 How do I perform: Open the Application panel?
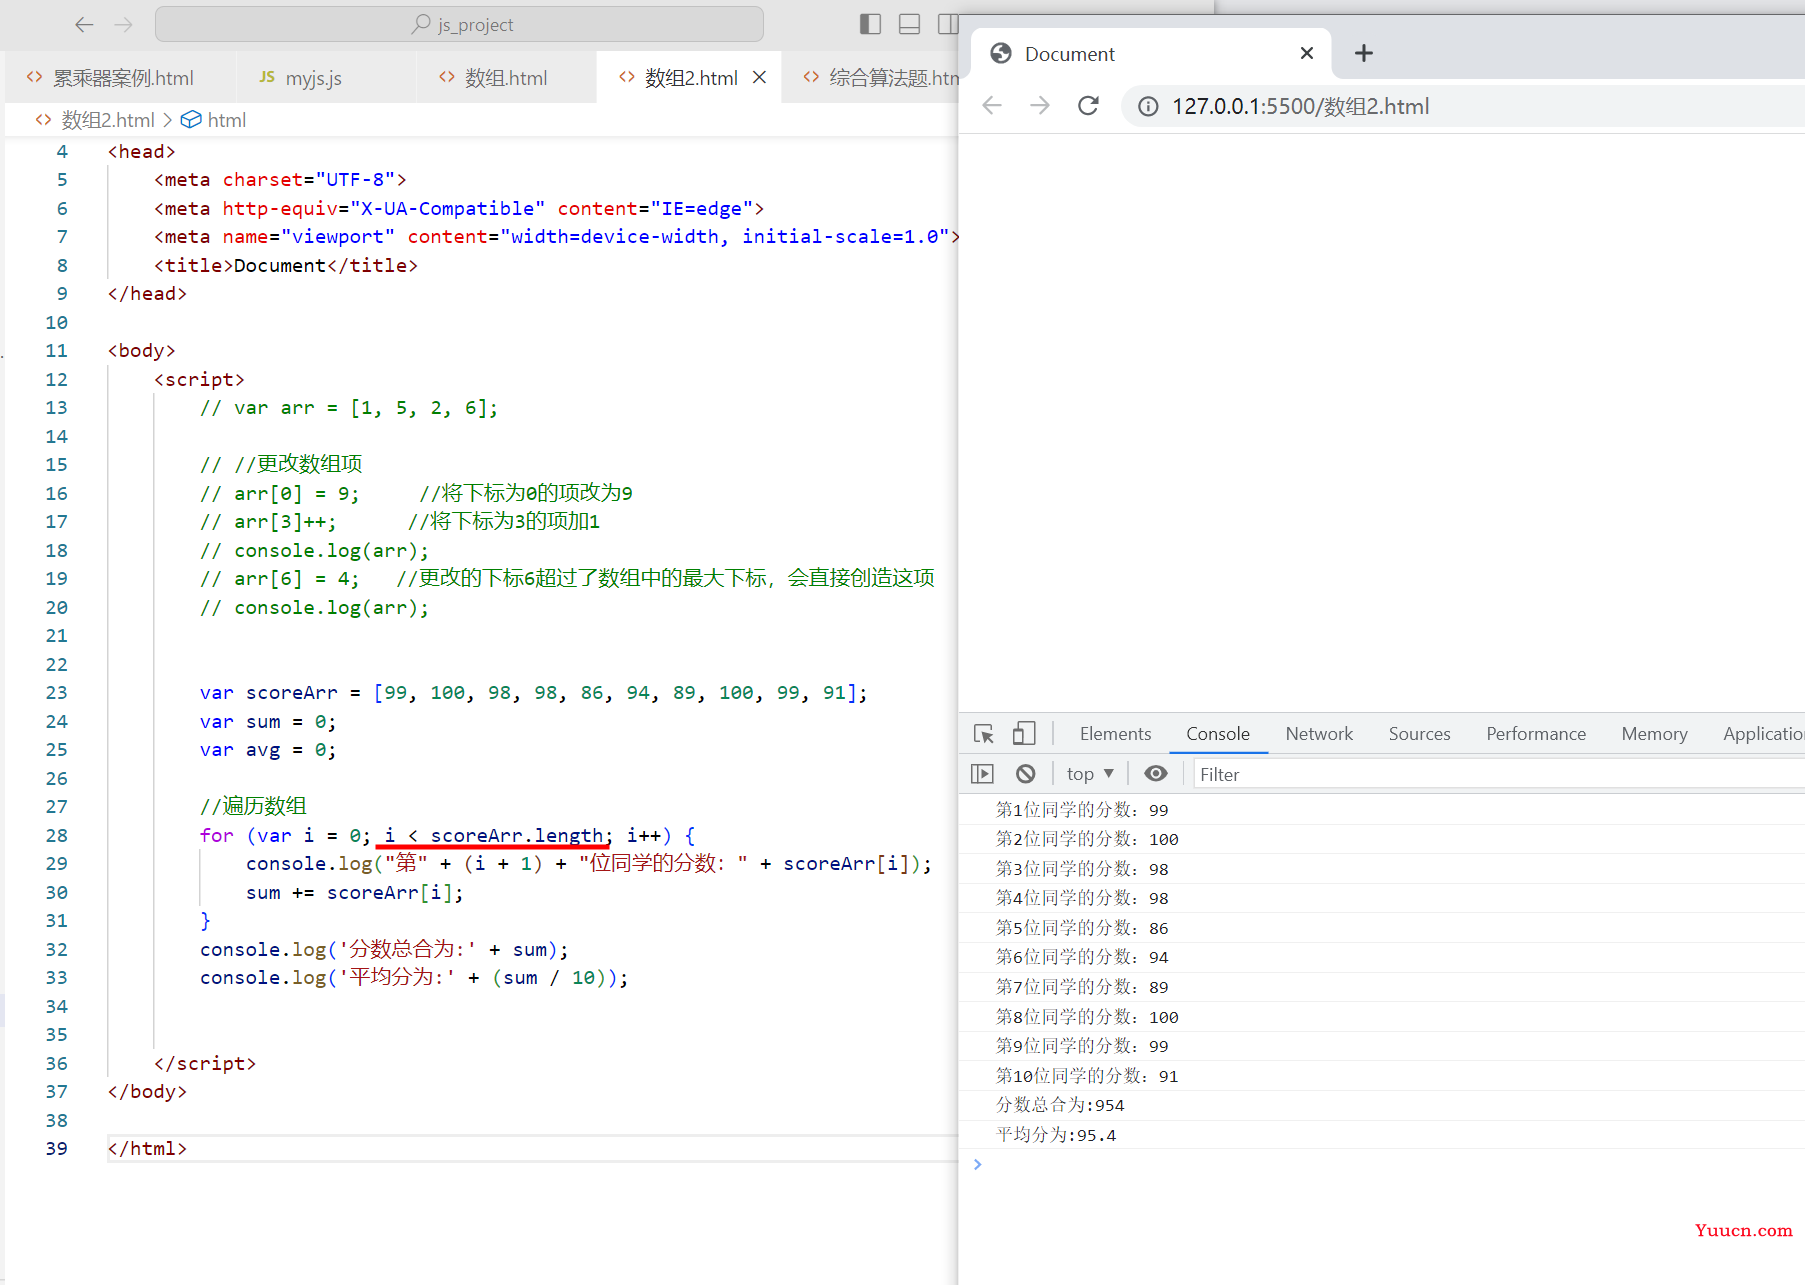pos(1763,734)
